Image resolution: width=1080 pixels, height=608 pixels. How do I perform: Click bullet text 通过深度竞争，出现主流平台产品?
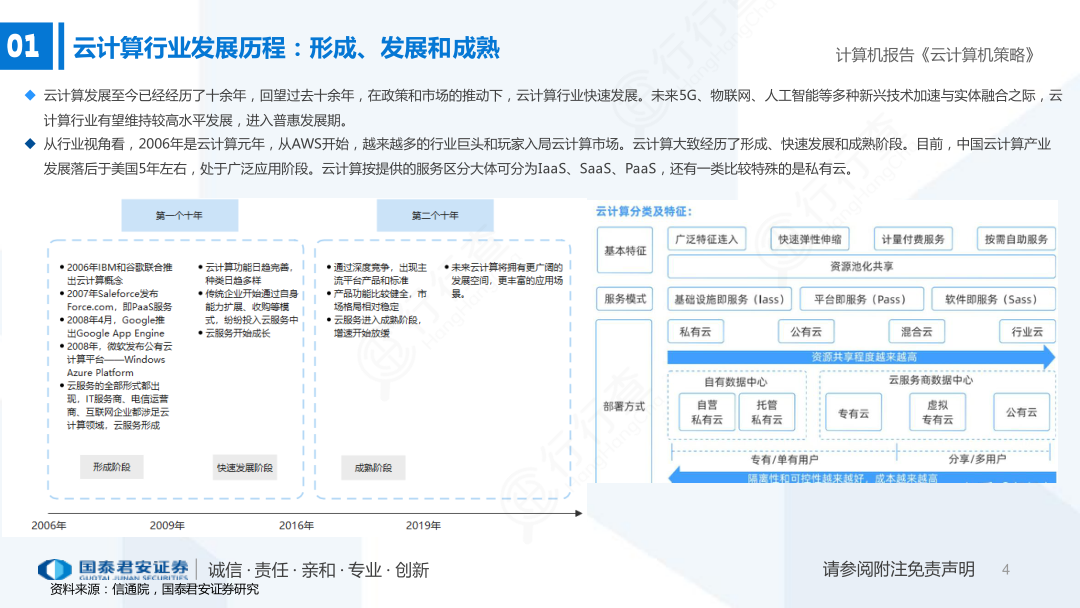[x=380, y=273]
